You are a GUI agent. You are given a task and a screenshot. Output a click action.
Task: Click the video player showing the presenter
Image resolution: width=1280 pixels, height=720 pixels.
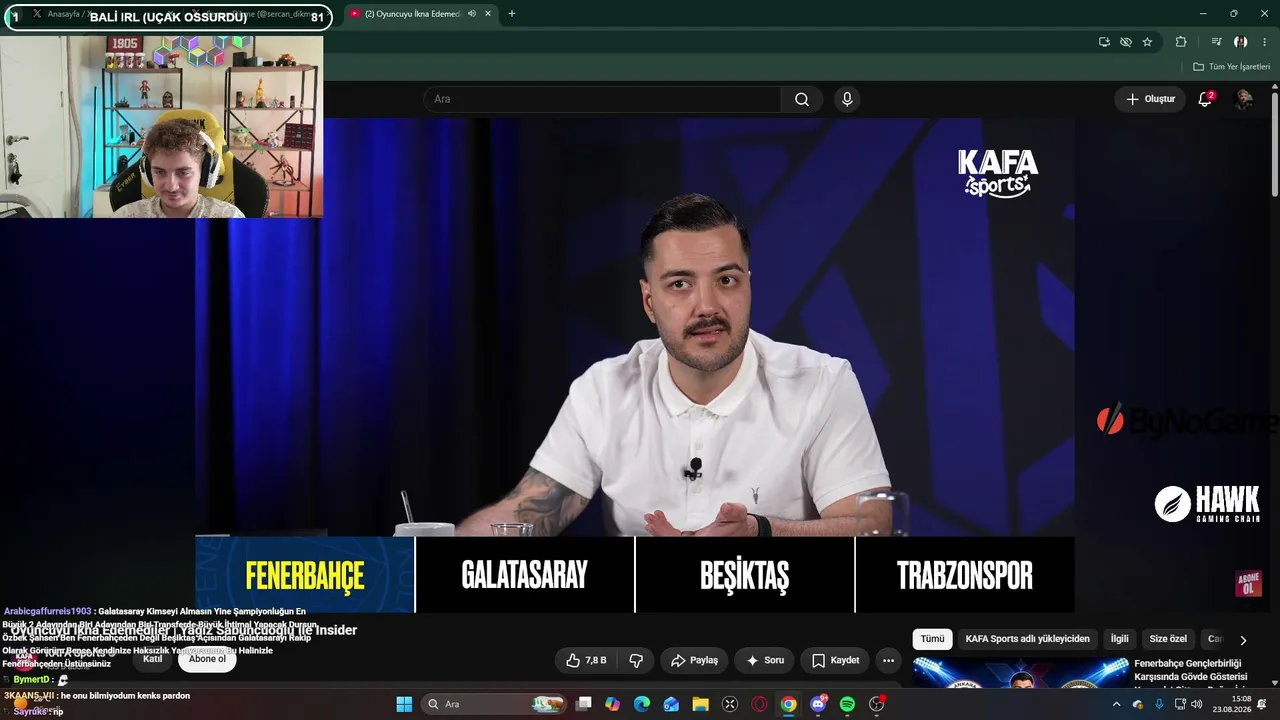[x=635, y=365]
